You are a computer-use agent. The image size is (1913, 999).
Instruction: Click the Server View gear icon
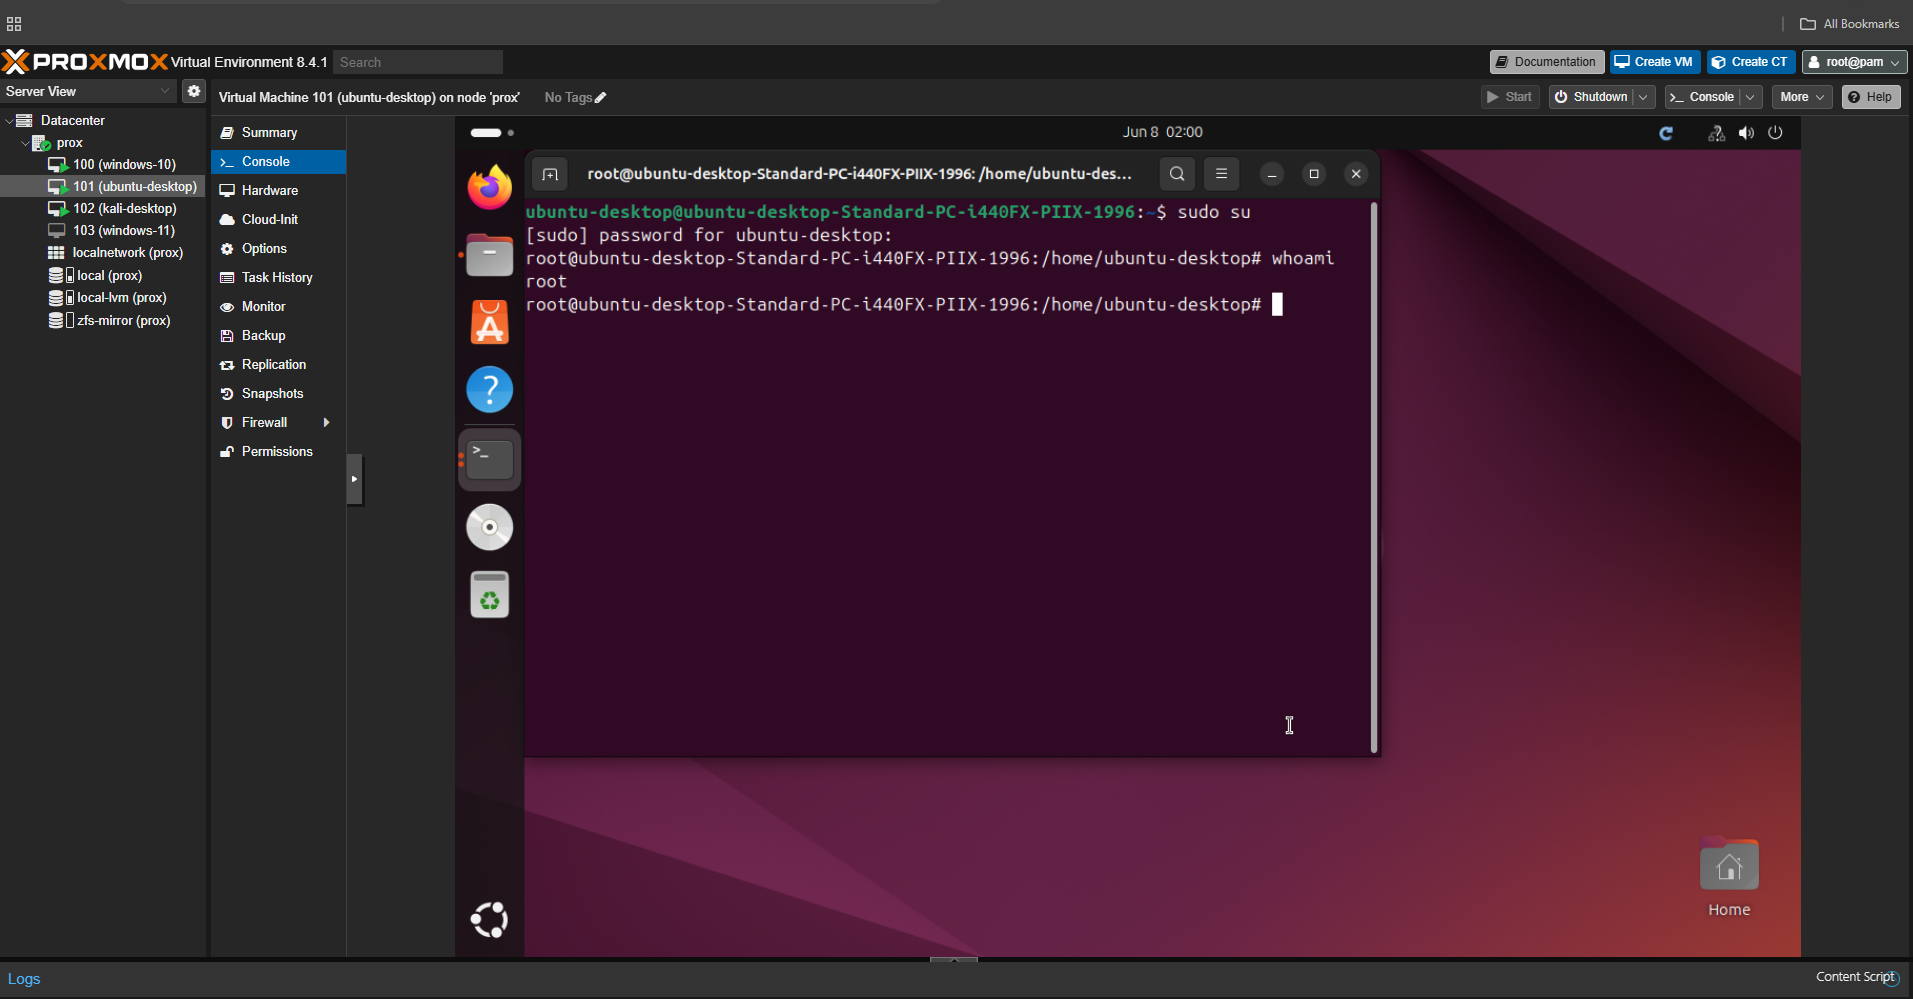[x=193, y=91]
